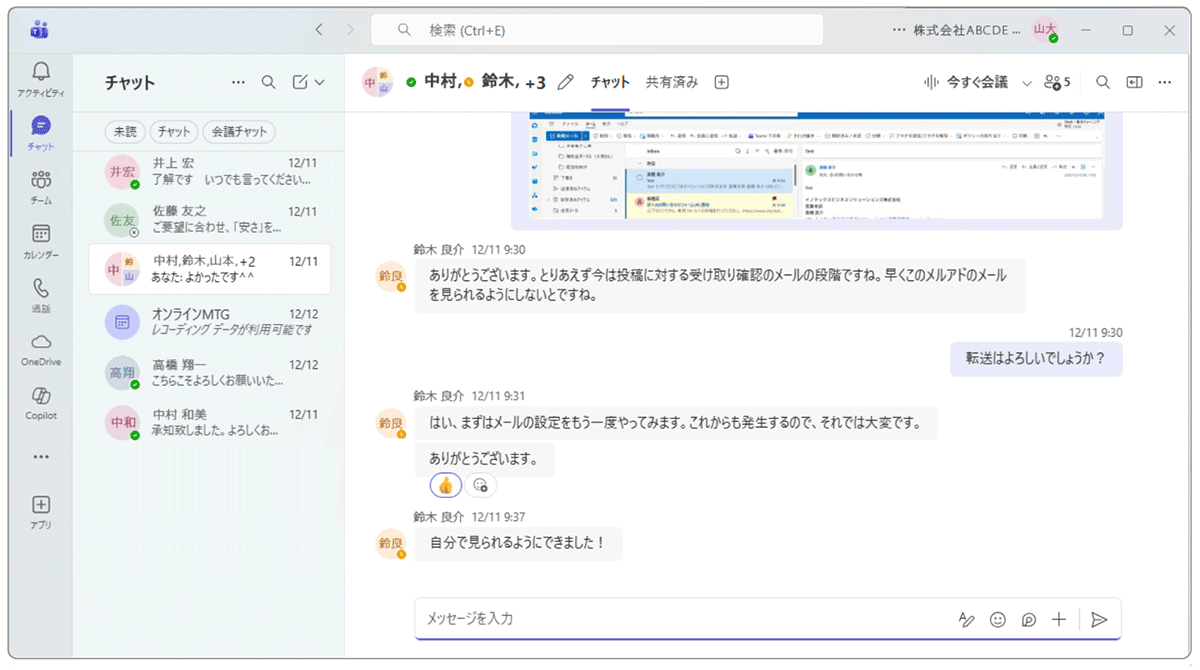Open the emoji picker in the compose box
This screenshot has width=1200, height=670.
click(997, 619)
